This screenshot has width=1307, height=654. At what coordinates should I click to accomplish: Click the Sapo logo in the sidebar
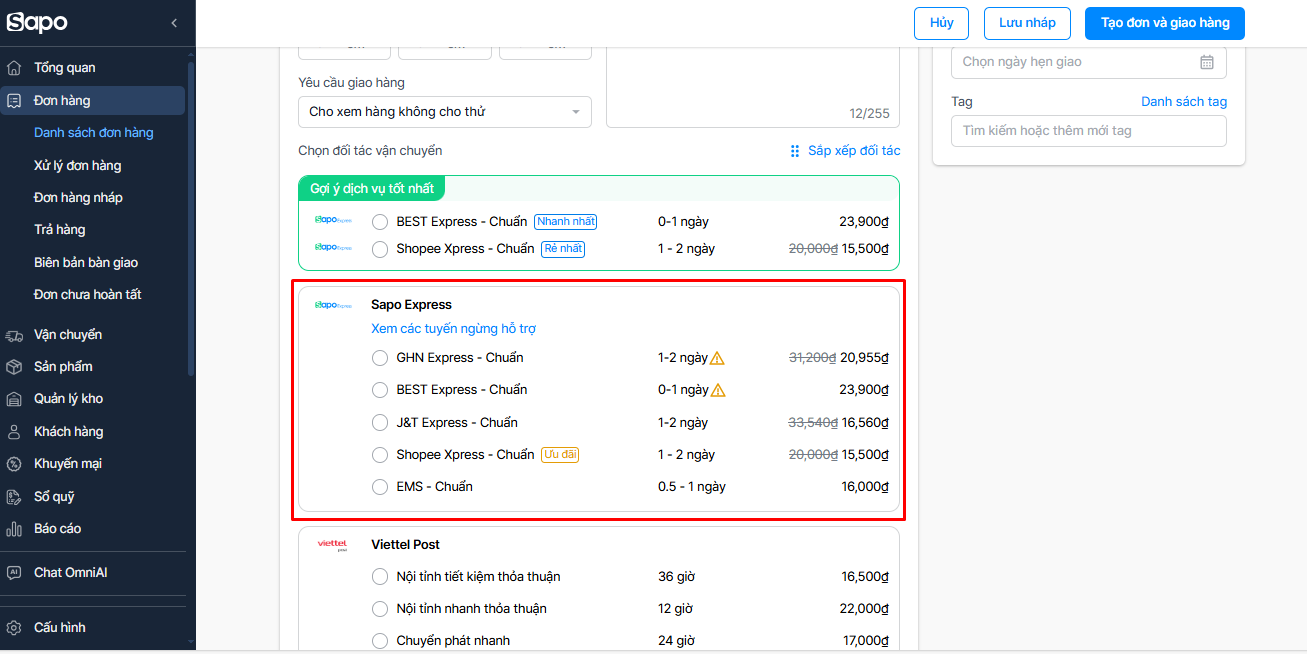click(37, 22)
